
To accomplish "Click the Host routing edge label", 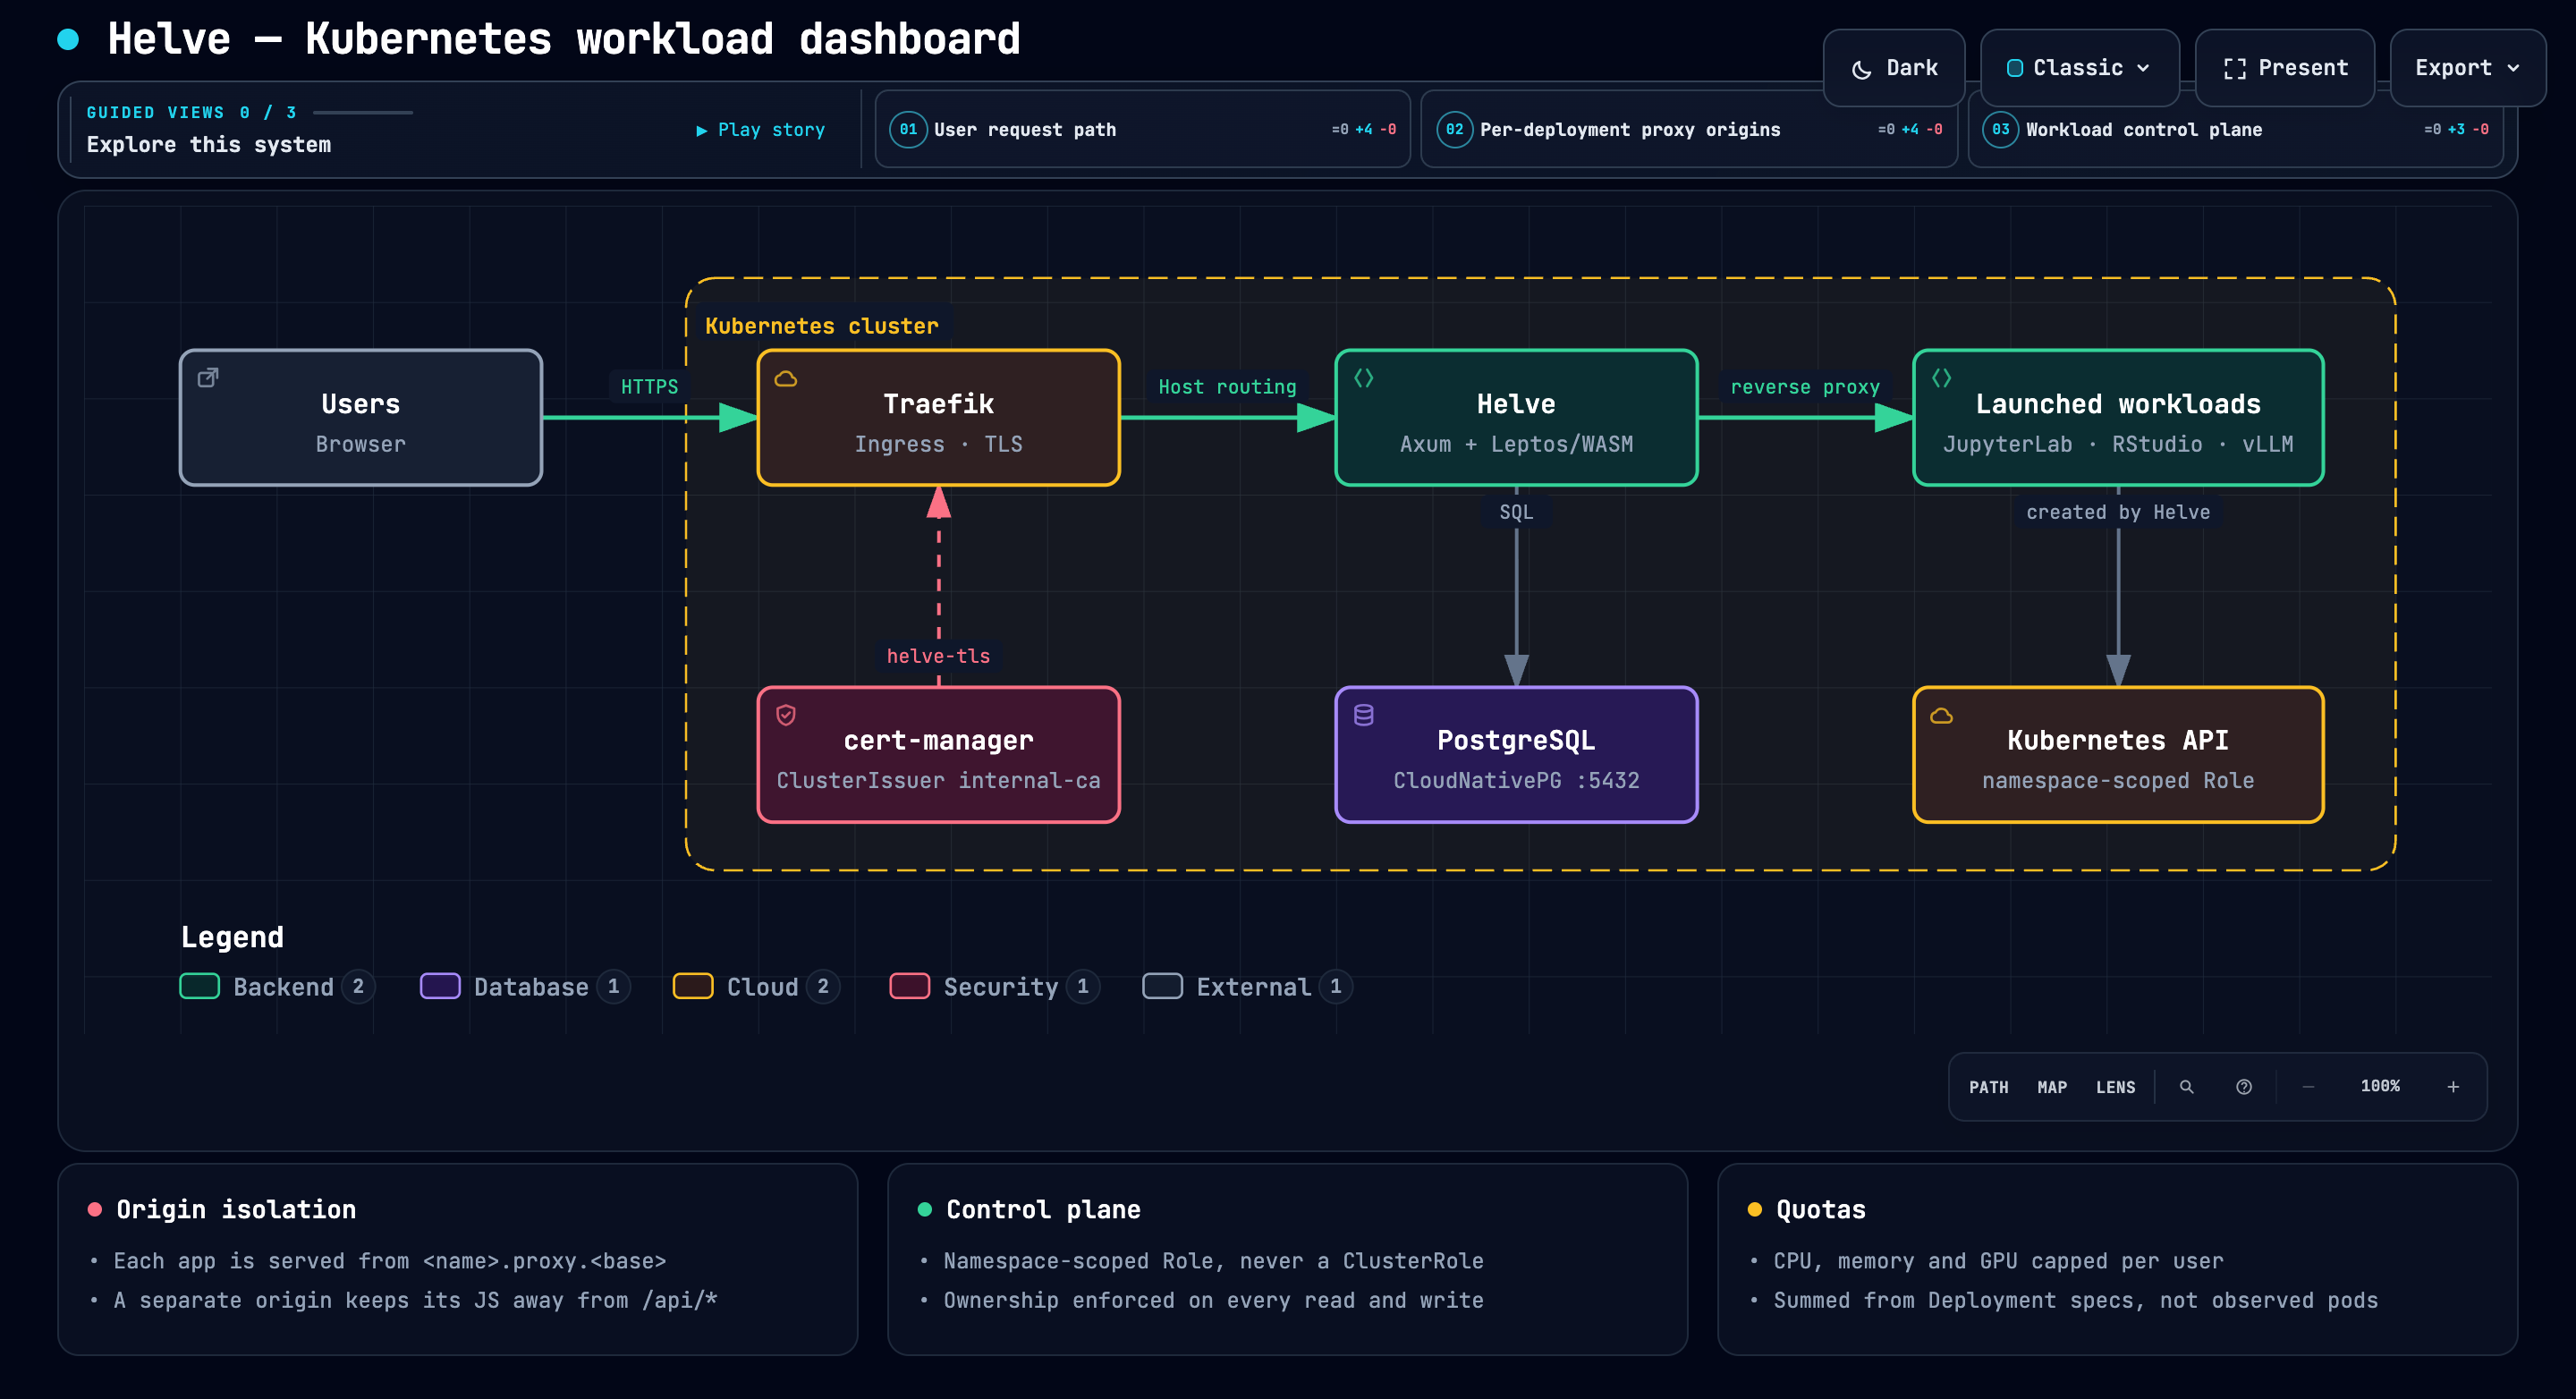I will (1227, 387).
